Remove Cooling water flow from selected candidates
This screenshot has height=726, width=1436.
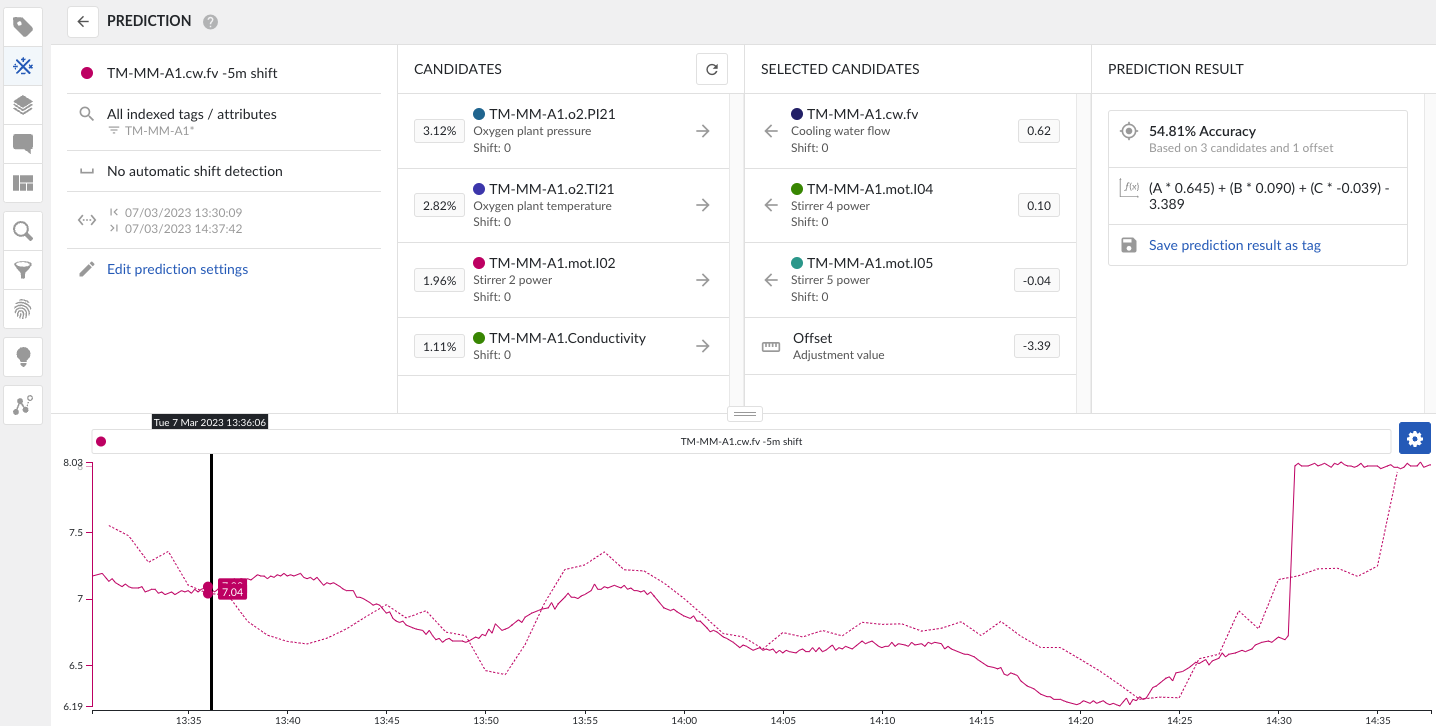click(770, 131)
